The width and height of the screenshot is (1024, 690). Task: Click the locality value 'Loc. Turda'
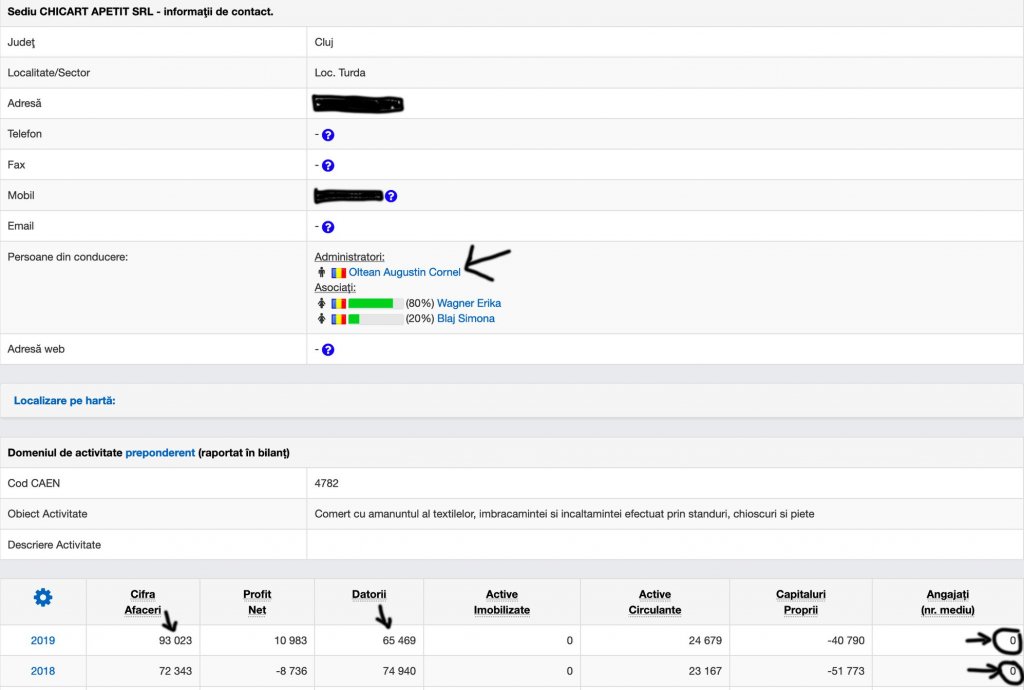tap(340, 72)
